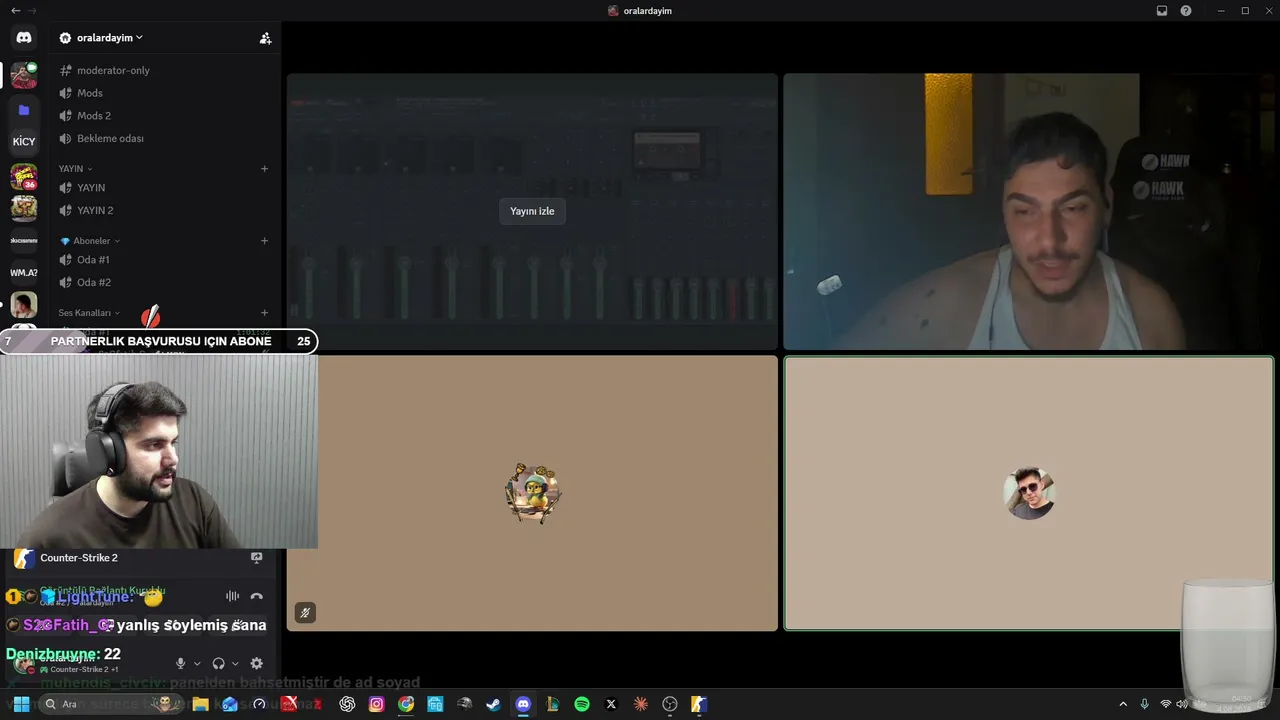This screenshot has height=720, width=1280.
Task: Open Instagram from the taskbar
Action: tap(376, 704)
